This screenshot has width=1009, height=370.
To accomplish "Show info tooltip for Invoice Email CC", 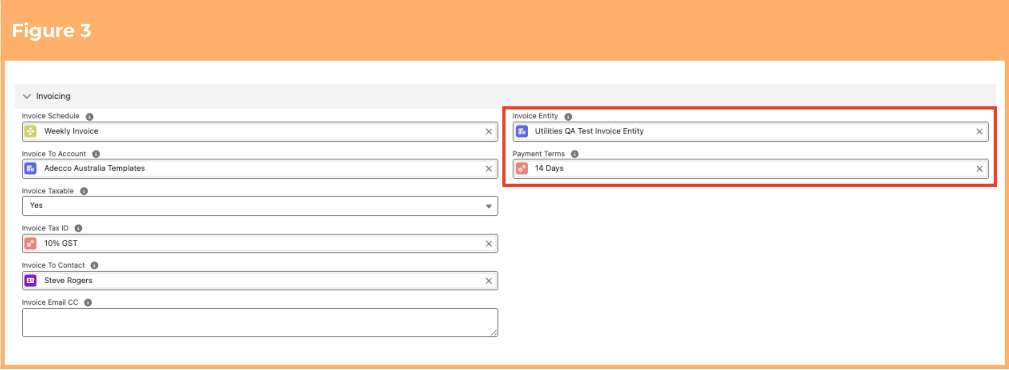I will (x=88, y=302).
